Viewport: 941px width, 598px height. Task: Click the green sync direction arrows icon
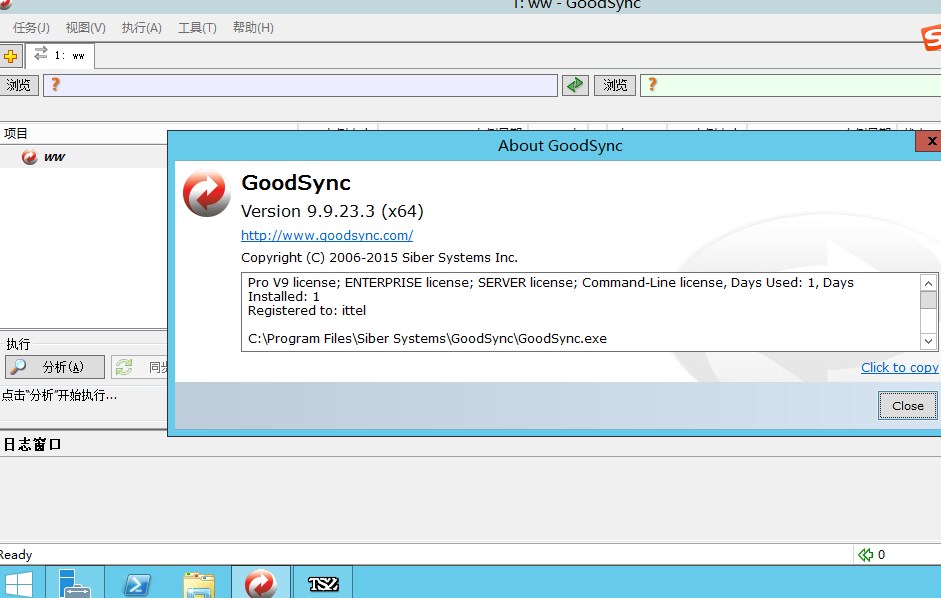[575, 85]
